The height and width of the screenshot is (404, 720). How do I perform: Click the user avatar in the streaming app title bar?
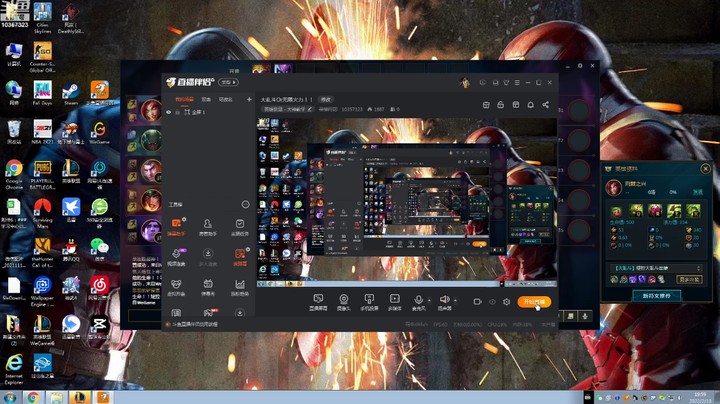tap(465, 83)
